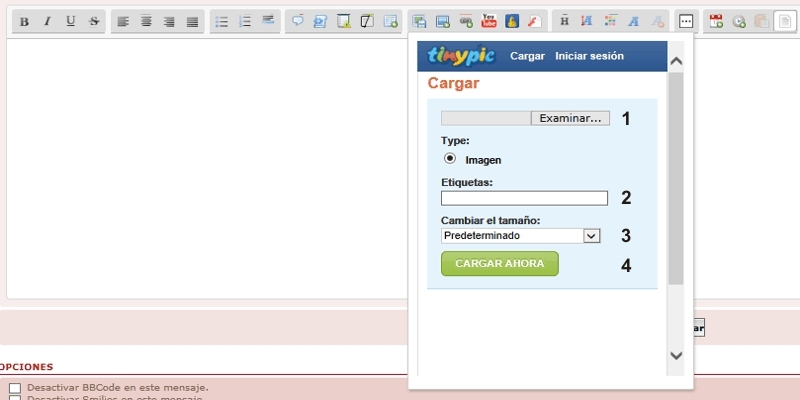Click the tinypic logo
Screen dimensions: 800x400
(461, 56)
